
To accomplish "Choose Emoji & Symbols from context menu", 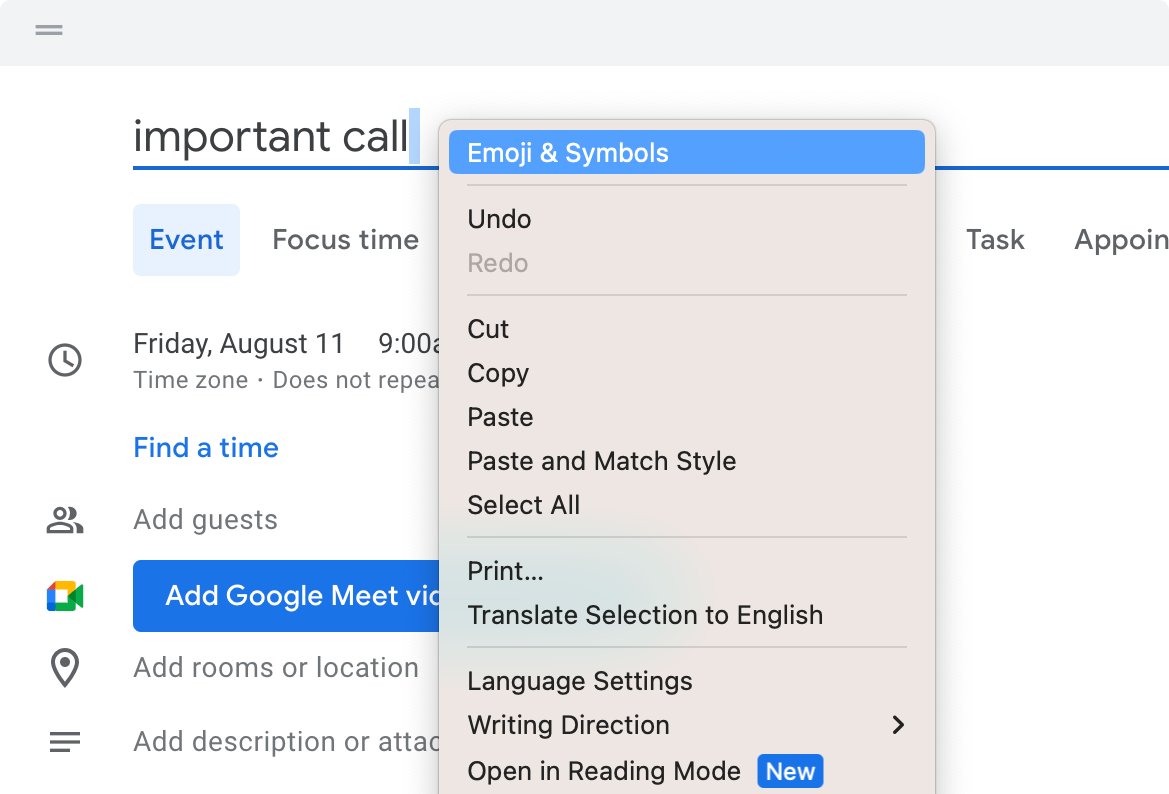I will 687,153.
